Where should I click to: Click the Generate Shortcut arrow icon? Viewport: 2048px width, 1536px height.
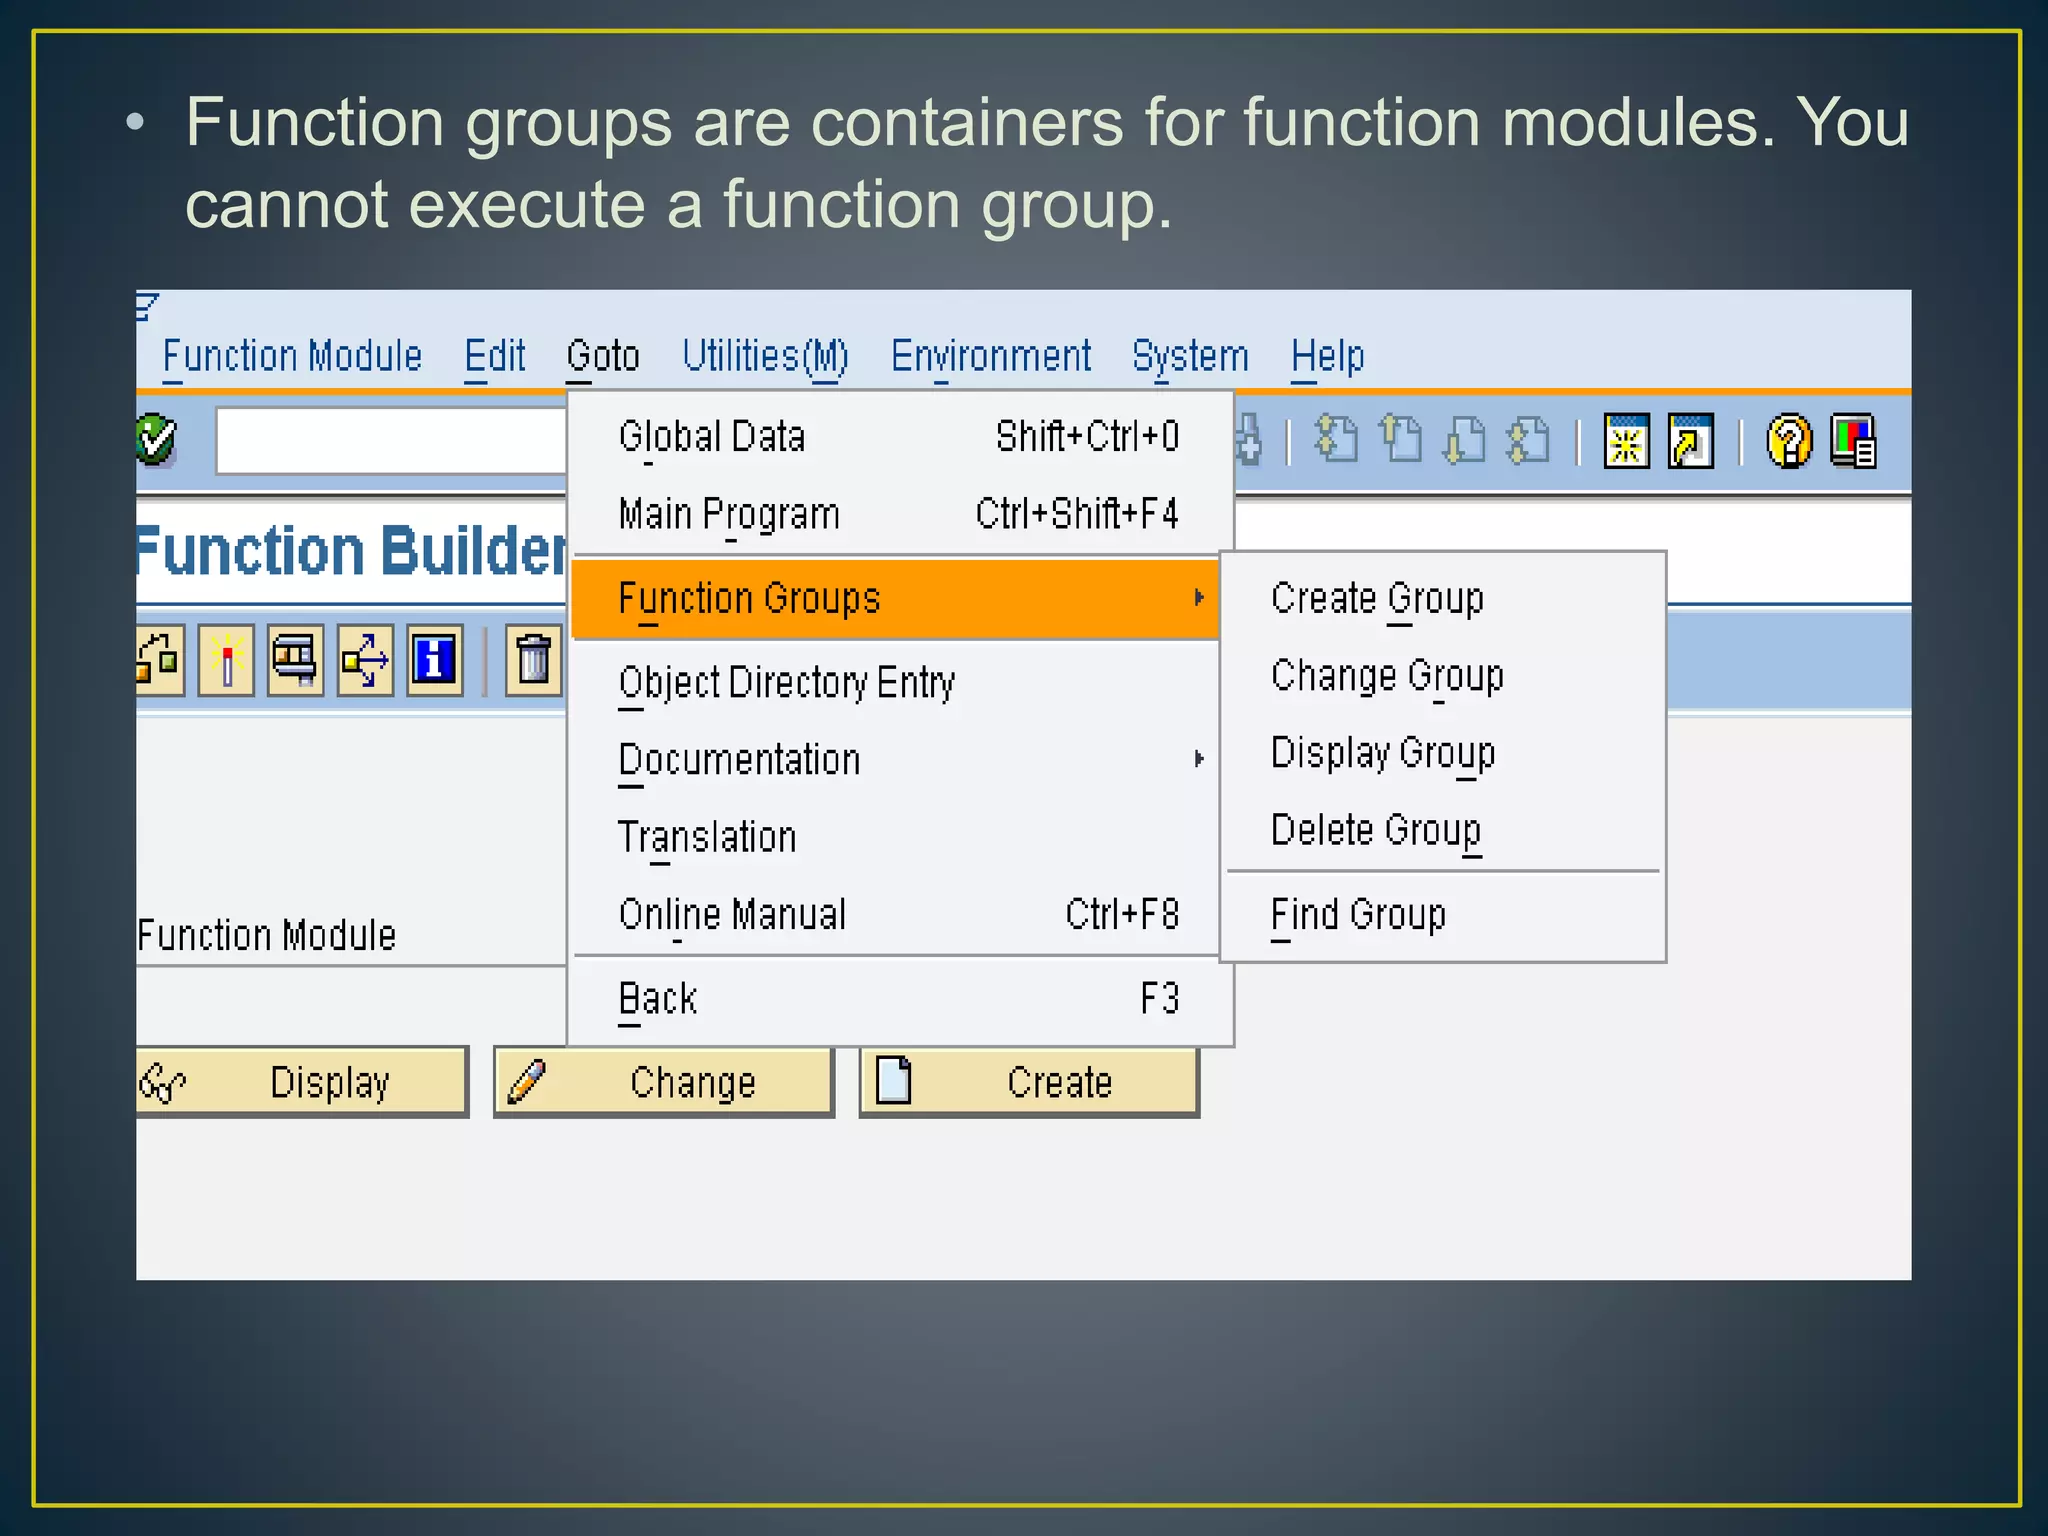click(1690, 441)
